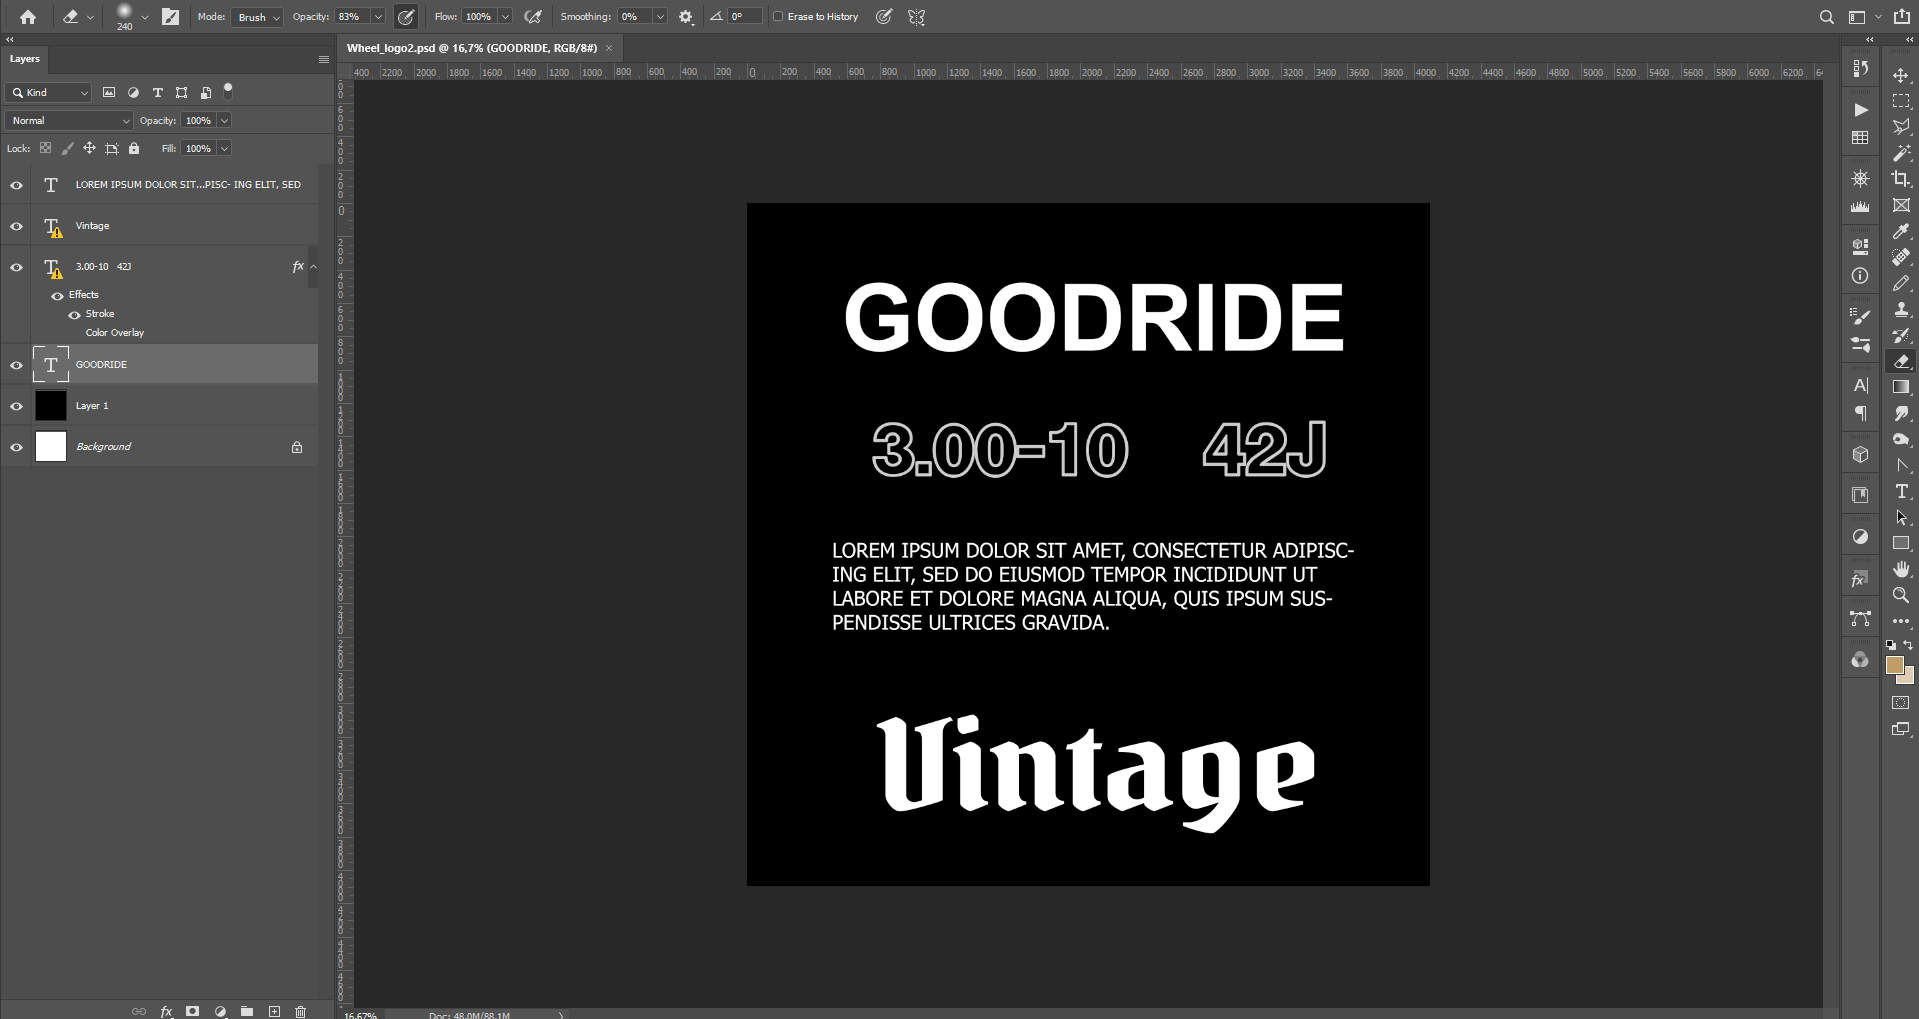Select the Wheel_logo2.psd document tab
Screen dimensions: 1919x1019
472,48
